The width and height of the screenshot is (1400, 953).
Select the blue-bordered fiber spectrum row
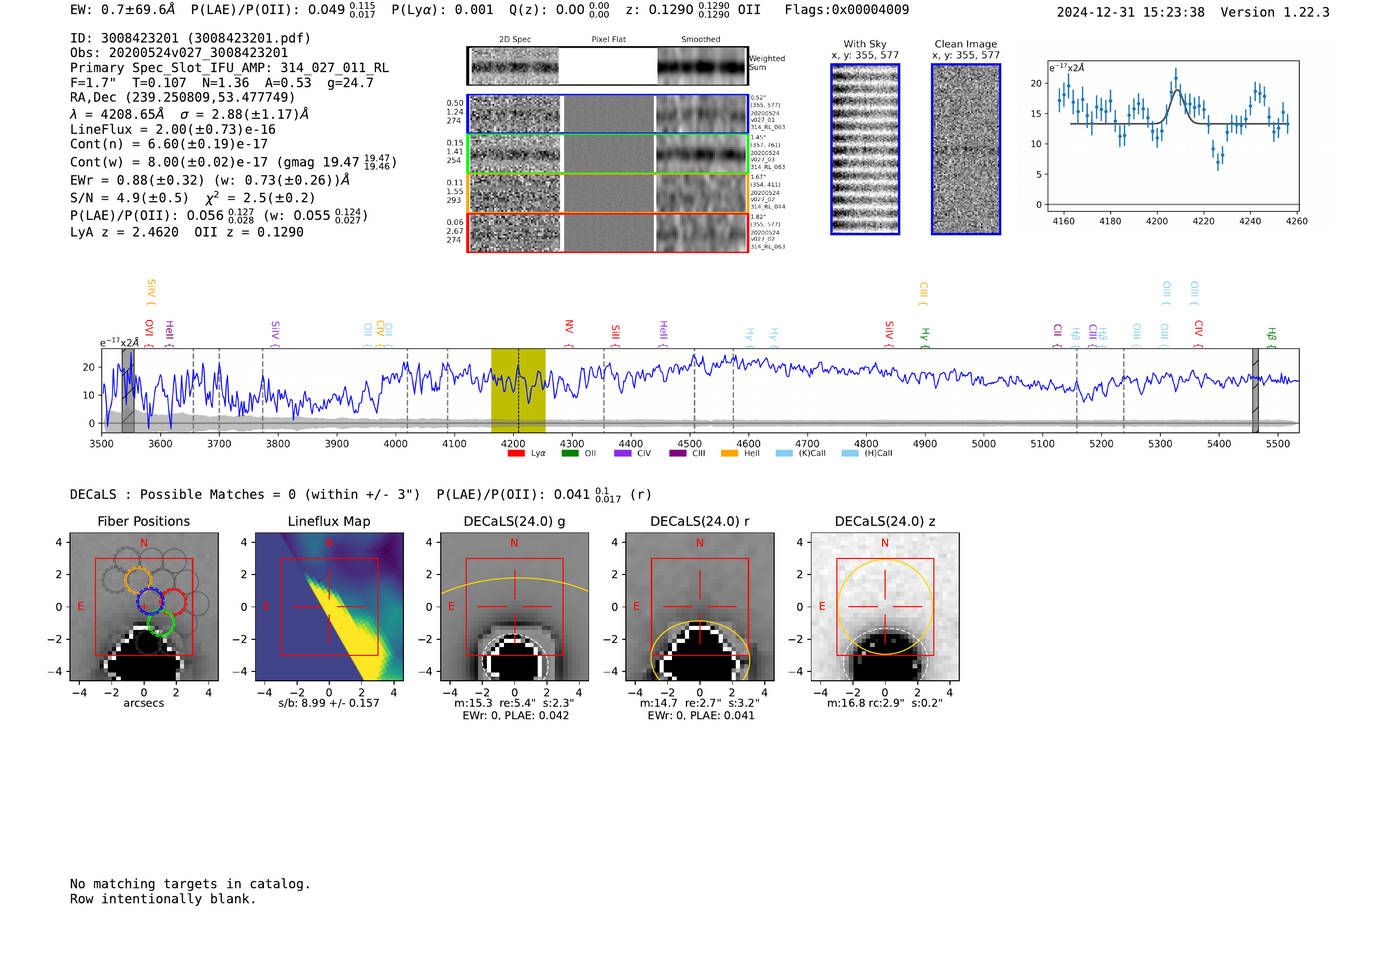tap(607, 114)
